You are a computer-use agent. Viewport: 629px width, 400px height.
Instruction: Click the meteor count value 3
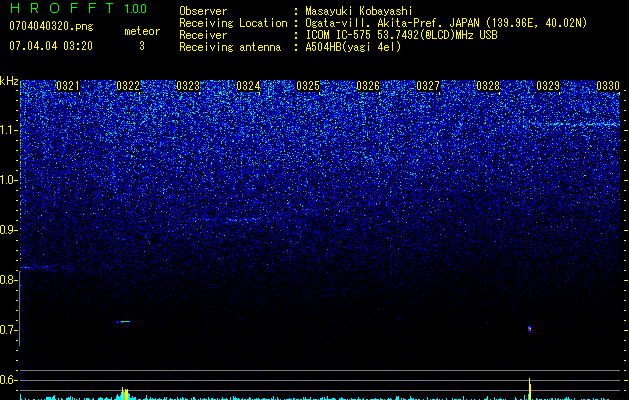pos(142,46)
